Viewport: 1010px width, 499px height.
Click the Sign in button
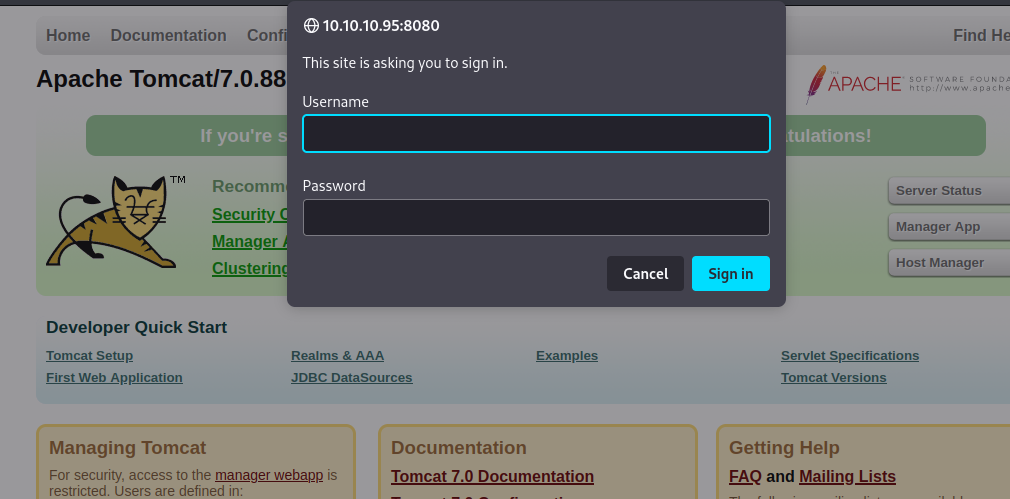[730, 274]
